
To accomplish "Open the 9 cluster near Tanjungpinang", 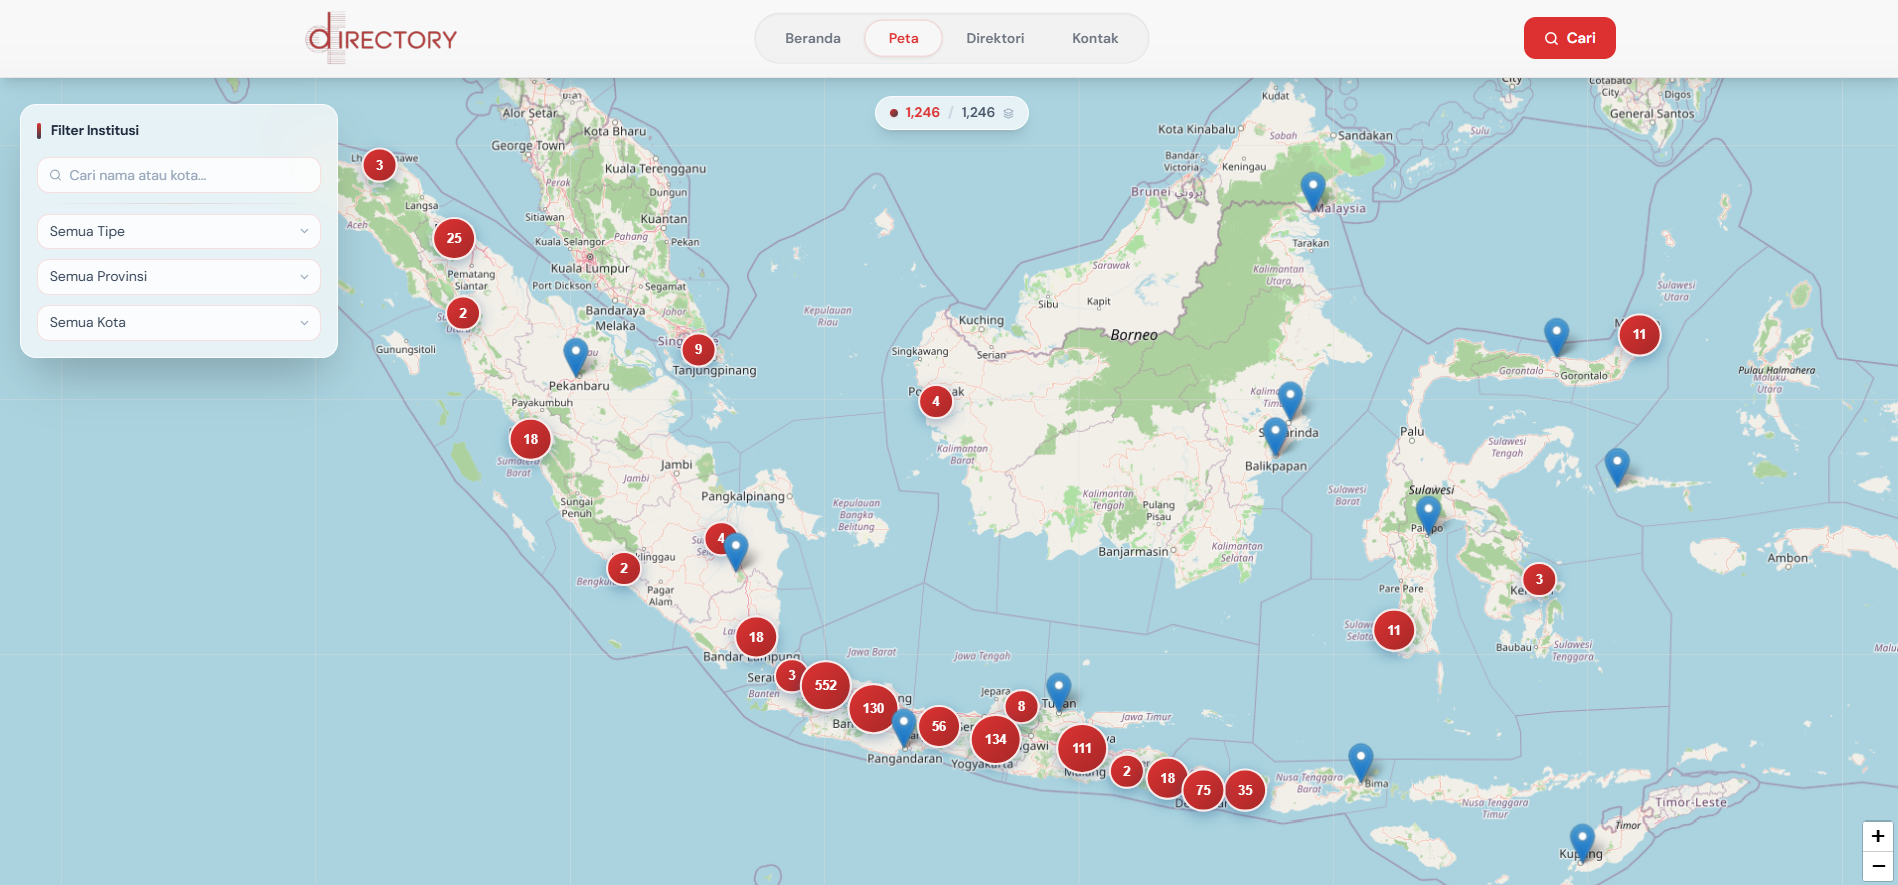I will [698, 349].
